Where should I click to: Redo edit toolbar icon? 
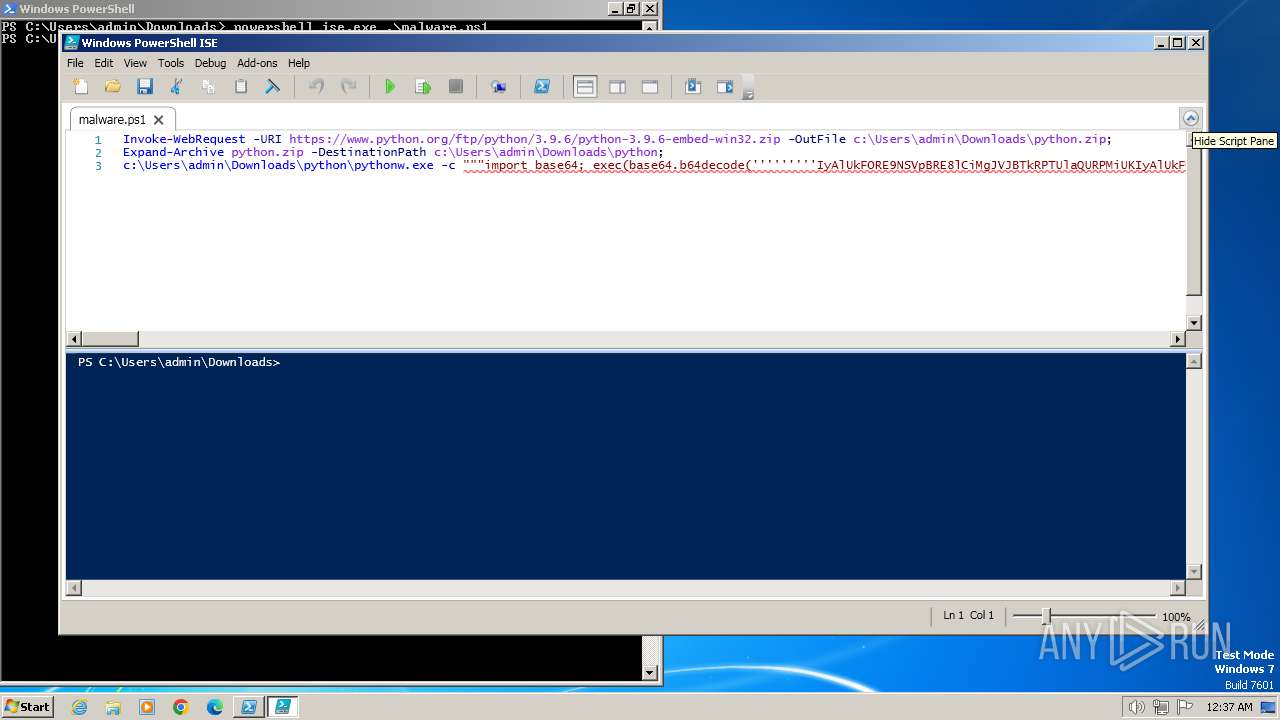point(348,87)
